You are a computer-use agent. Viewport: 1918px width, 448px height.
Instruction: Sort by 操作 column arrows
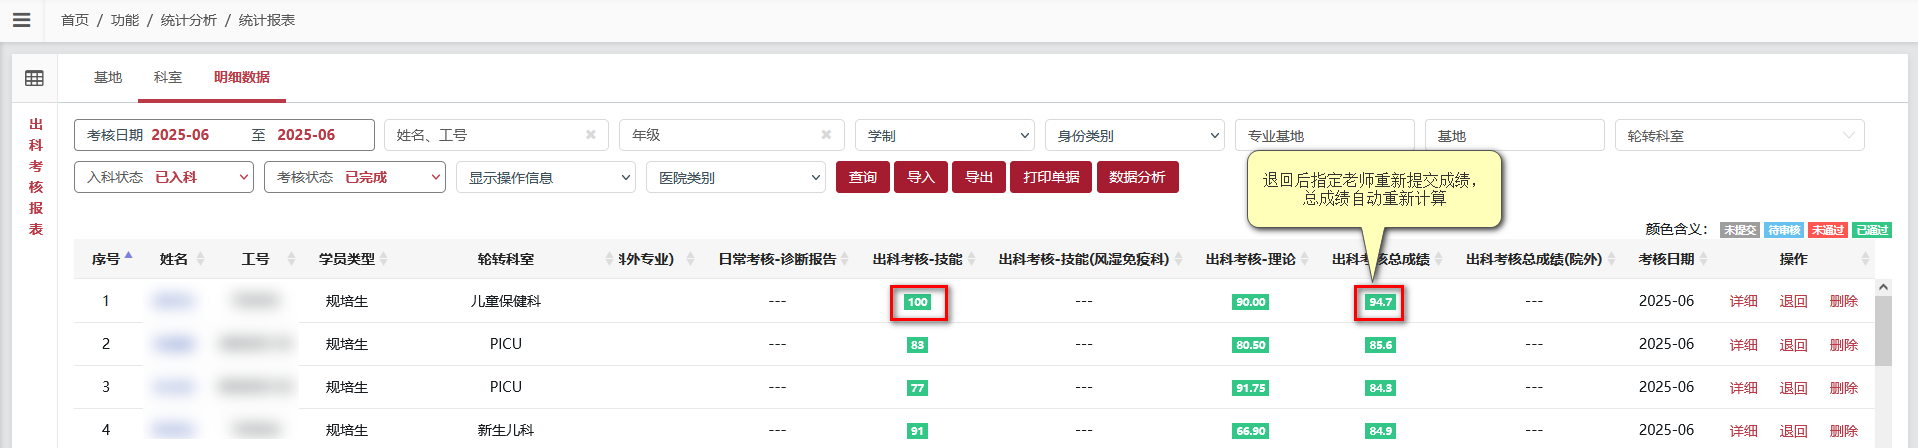tap(1864, 259)
